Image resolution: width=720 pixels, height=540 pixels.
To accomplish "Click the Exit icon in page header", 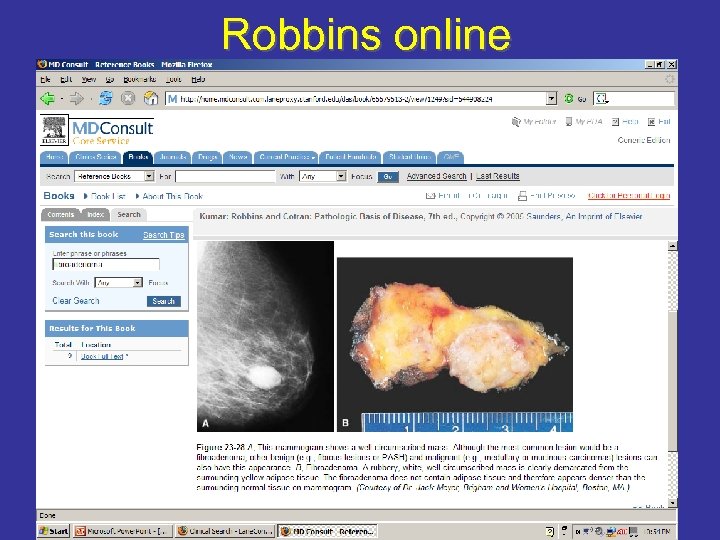I will (651, 122).
